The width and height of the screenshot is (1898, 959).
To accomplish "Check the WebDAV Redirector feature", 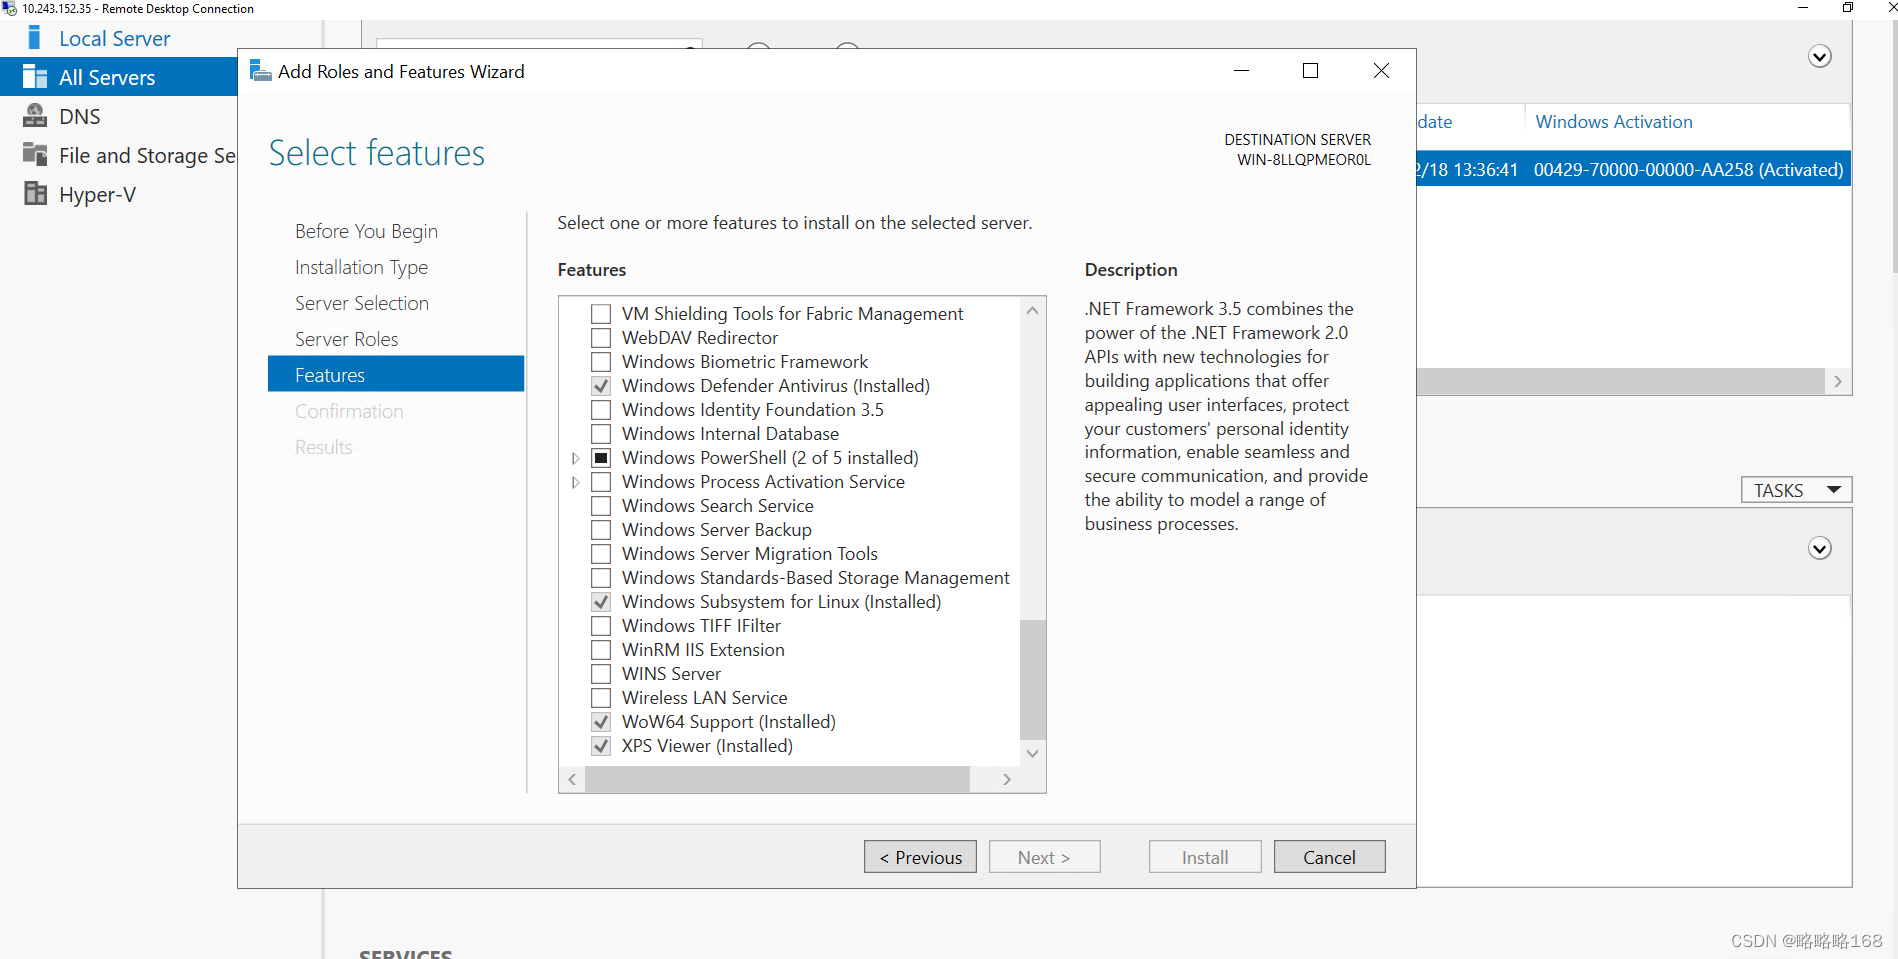I will 601,338.
